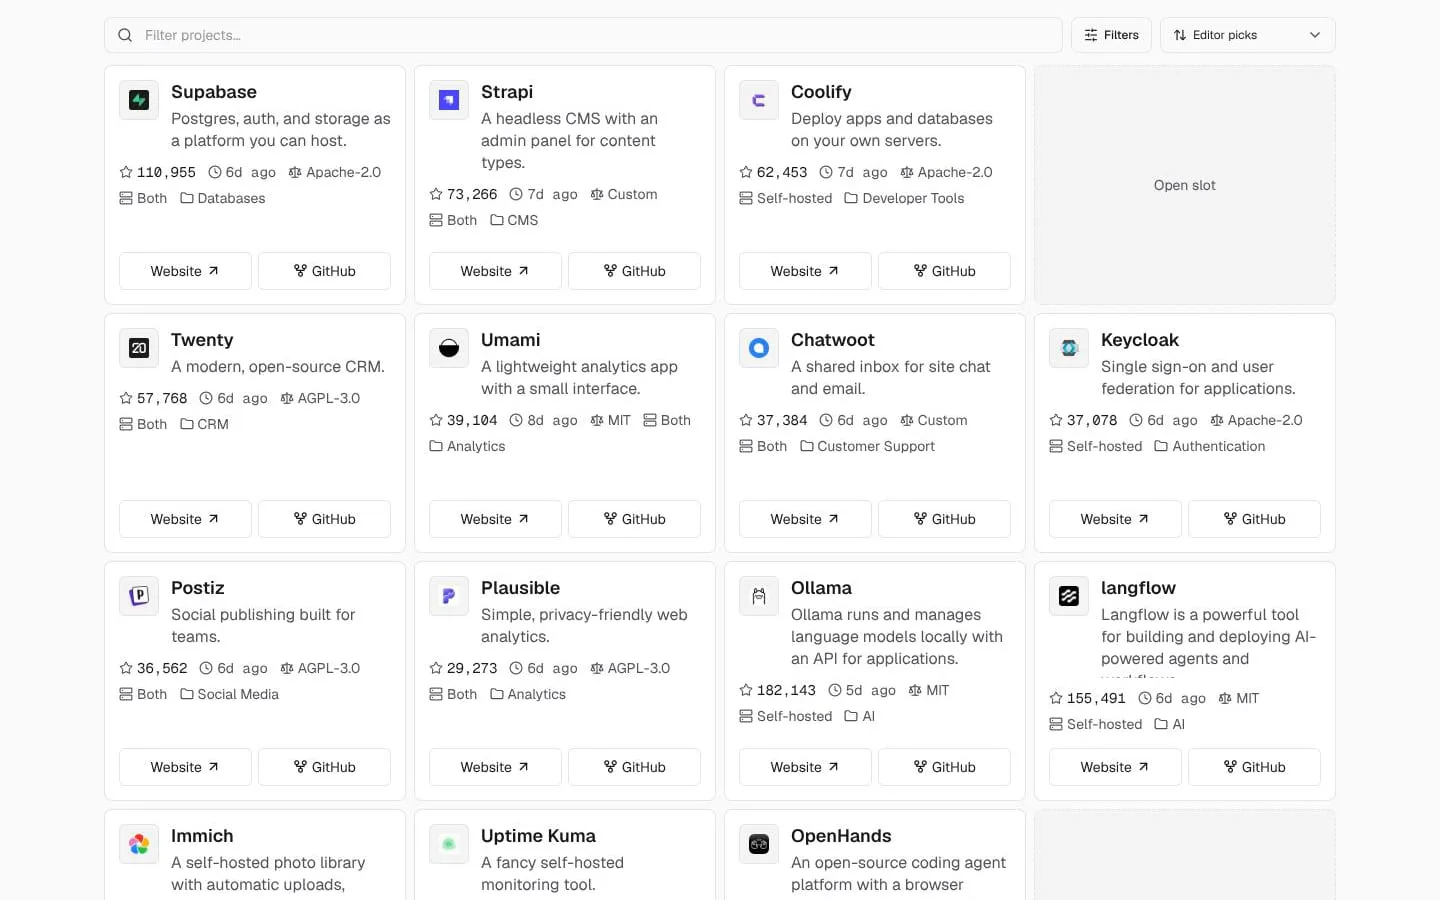Open the Editor picks sort dropdown
This screenshot has height=900, width=1440.
coord(1247,35)
